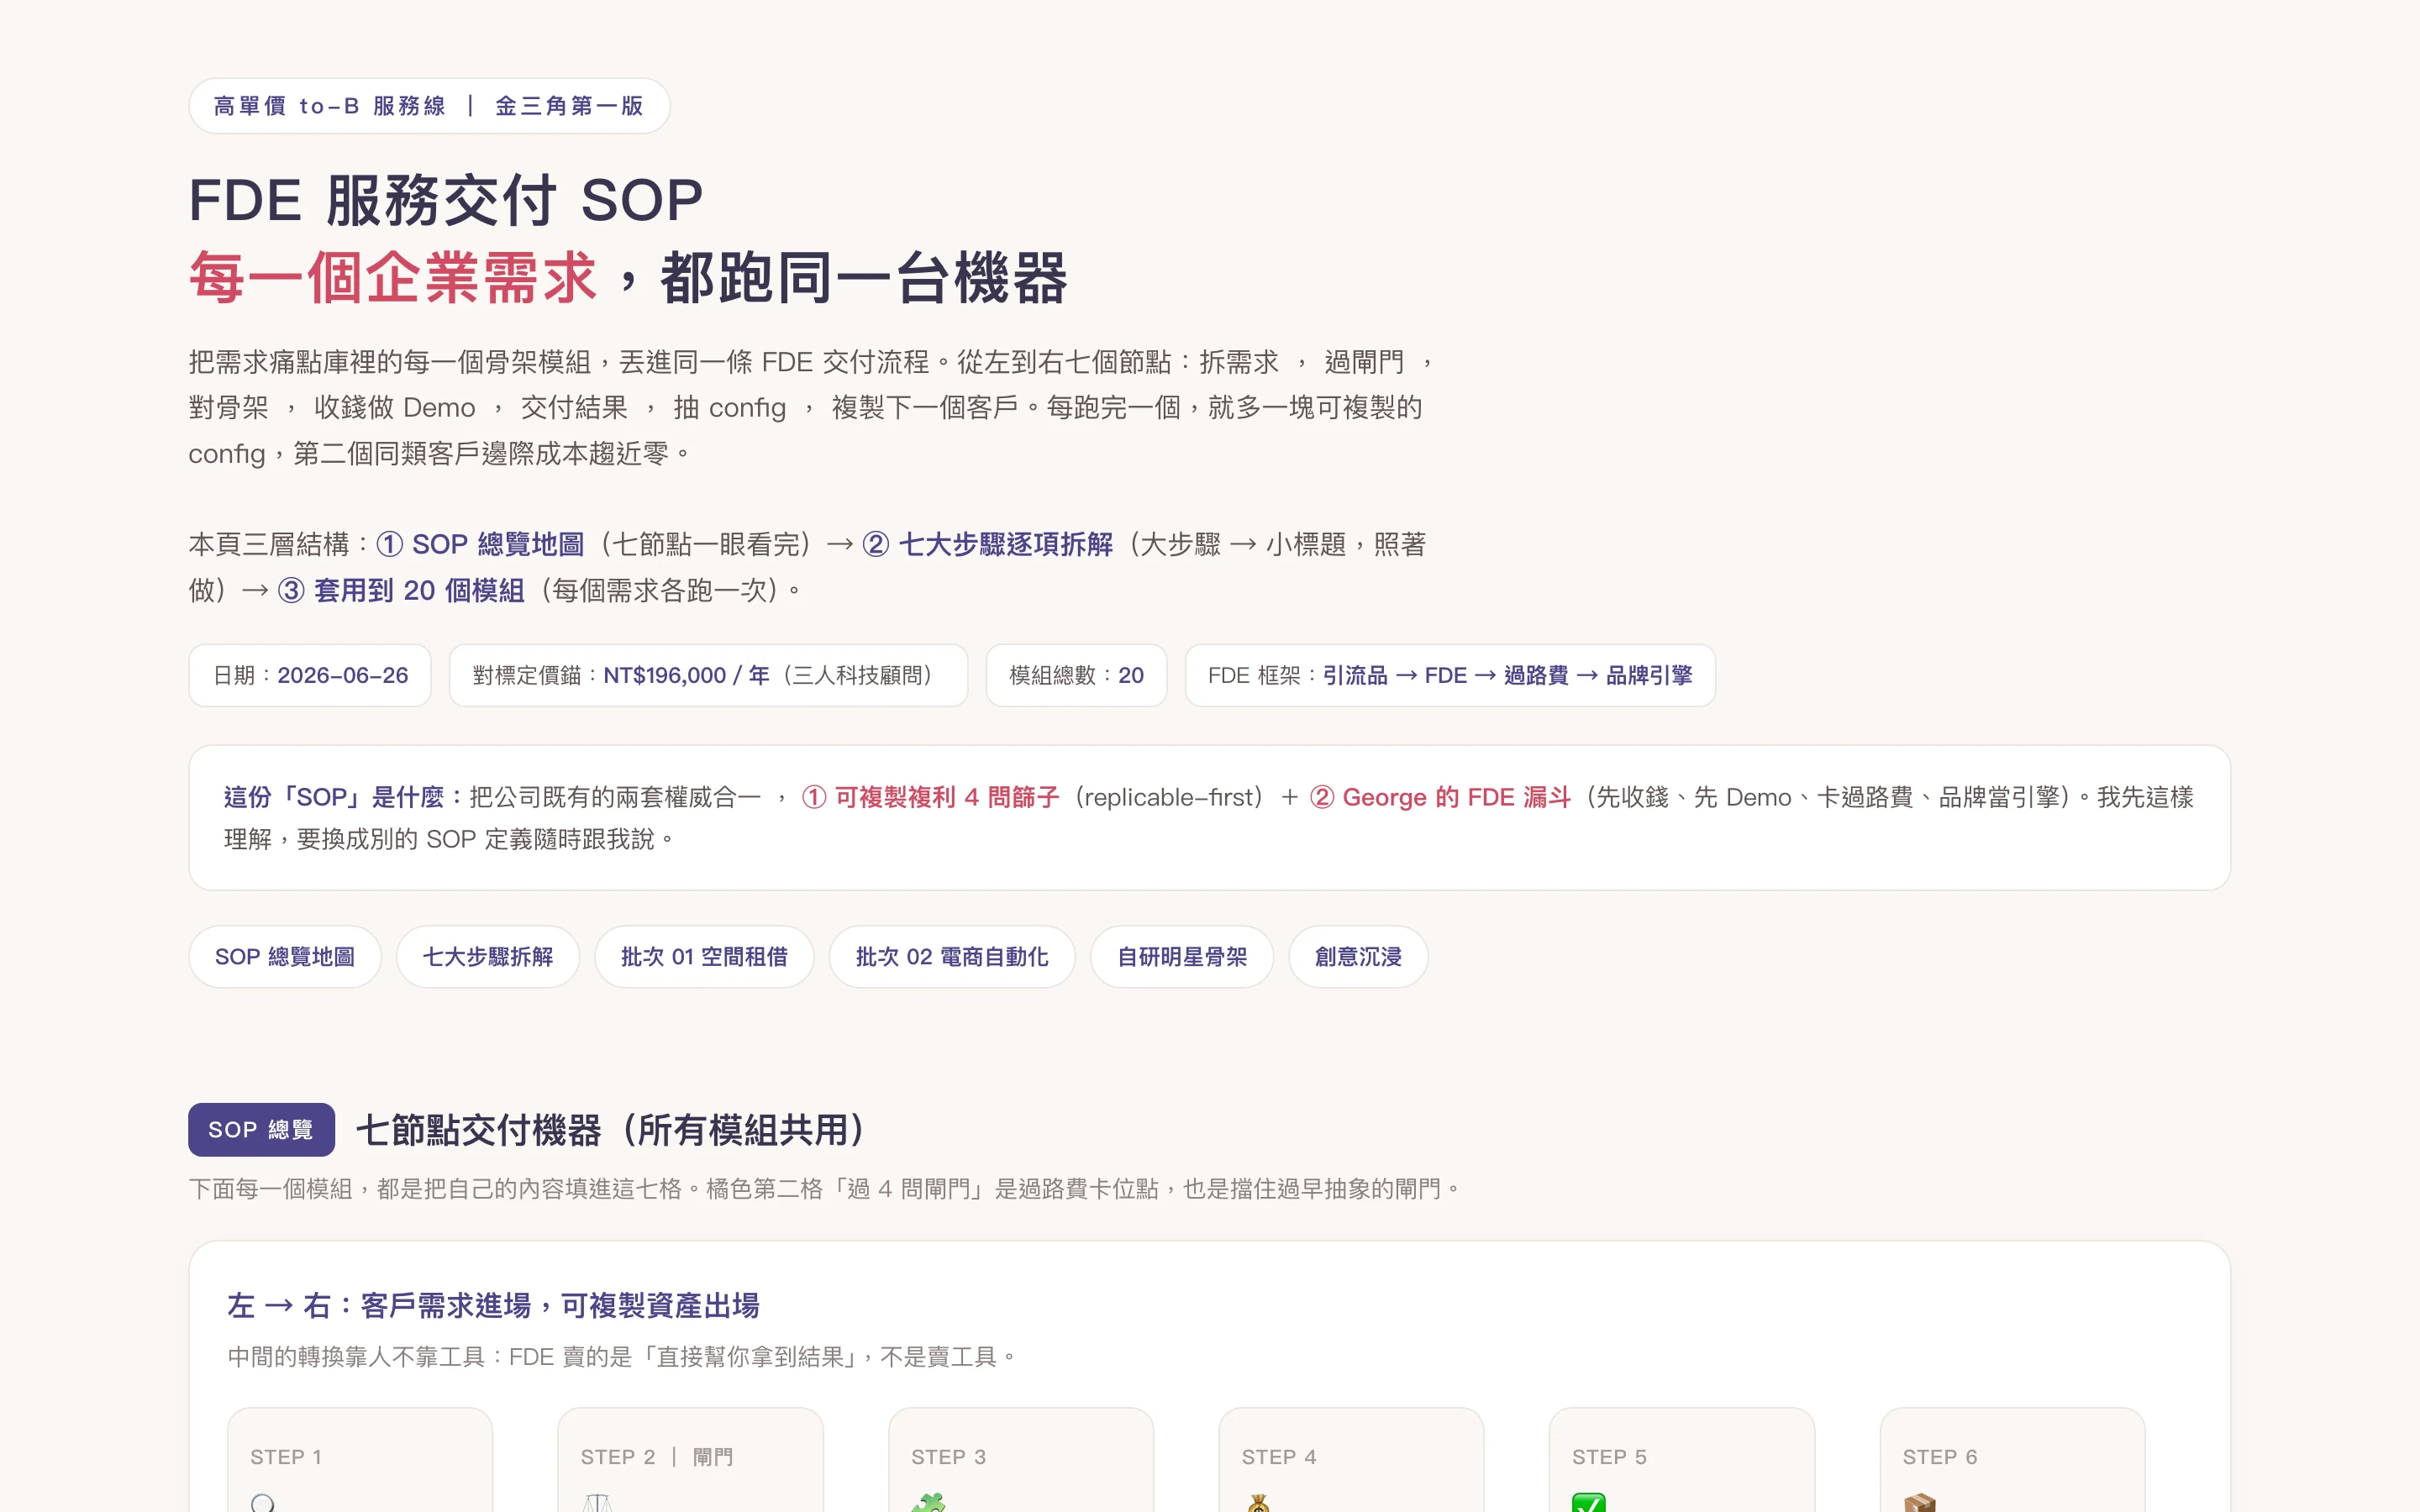Image resolution: width=2420 pixels, height=1512 pixels.
Task: Click the 創意沉浸 navigation pill
Action: [x=1358, y=957]
